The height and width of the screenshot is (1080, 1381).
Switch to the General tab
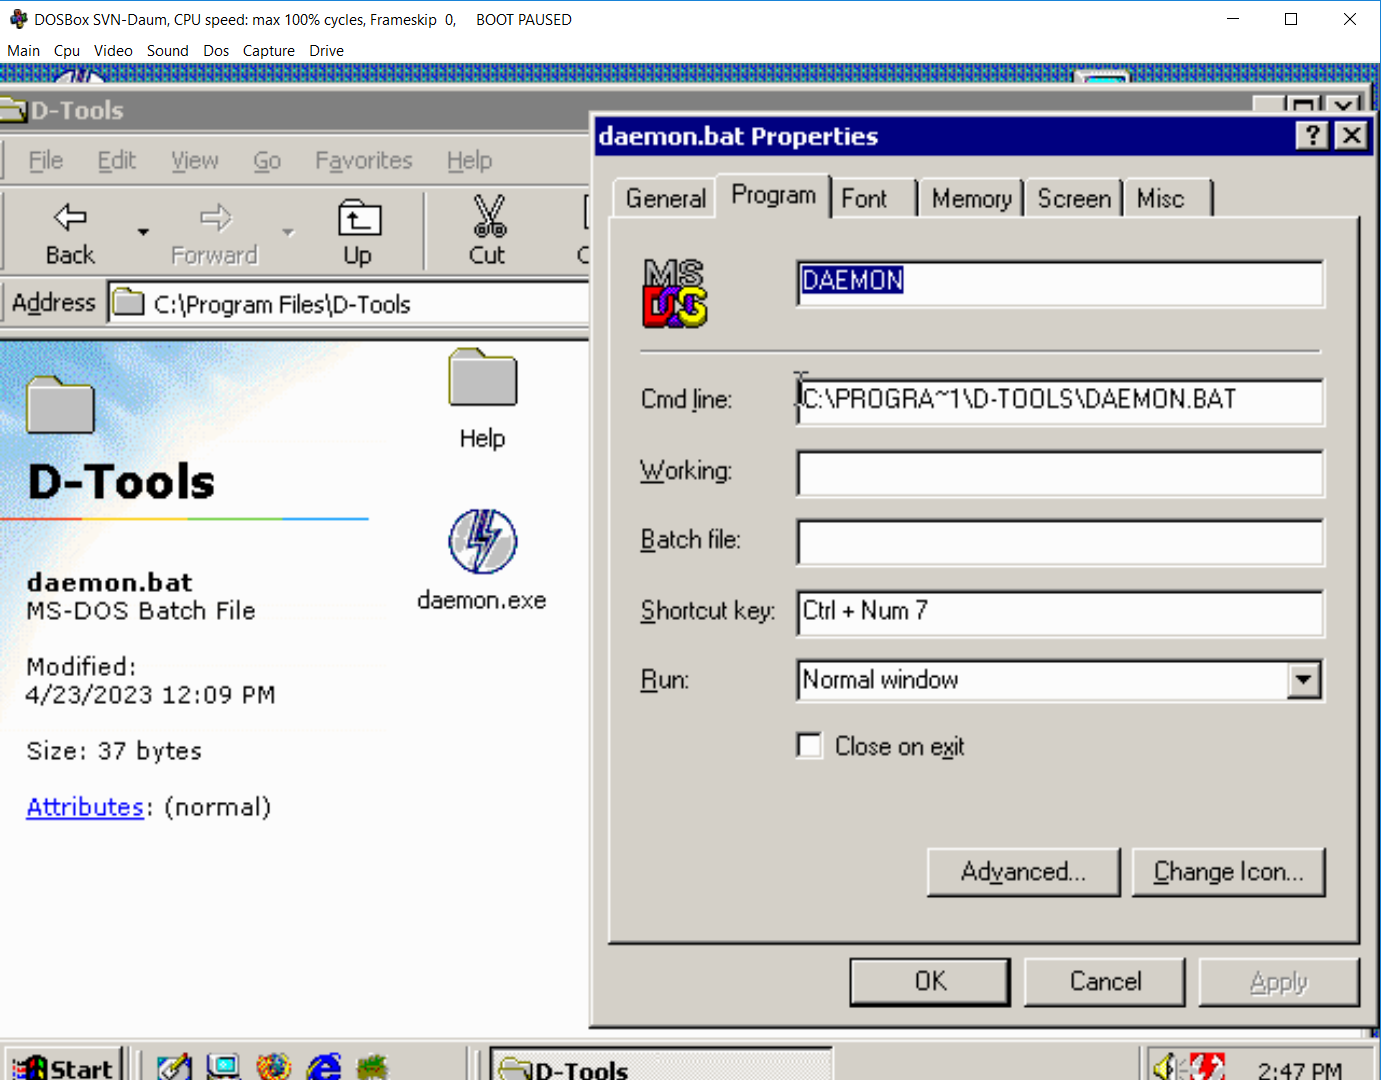(665, 199)
